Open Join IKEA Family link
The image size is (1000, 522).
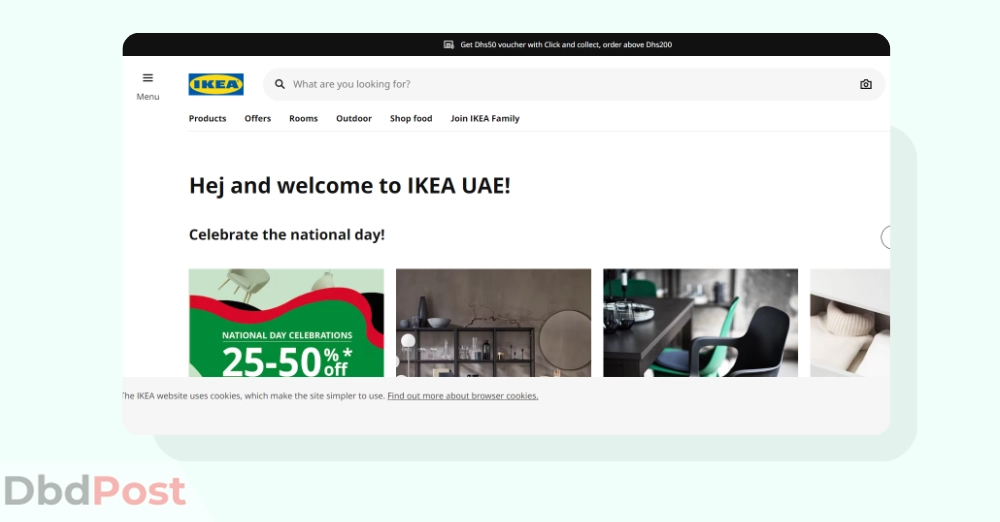(x=485, y=119)
